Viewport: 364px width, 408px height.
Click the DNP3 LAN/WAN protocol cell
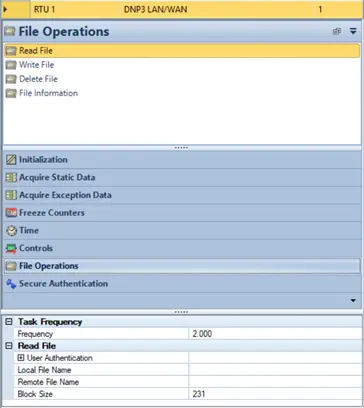tap(156, 9)
